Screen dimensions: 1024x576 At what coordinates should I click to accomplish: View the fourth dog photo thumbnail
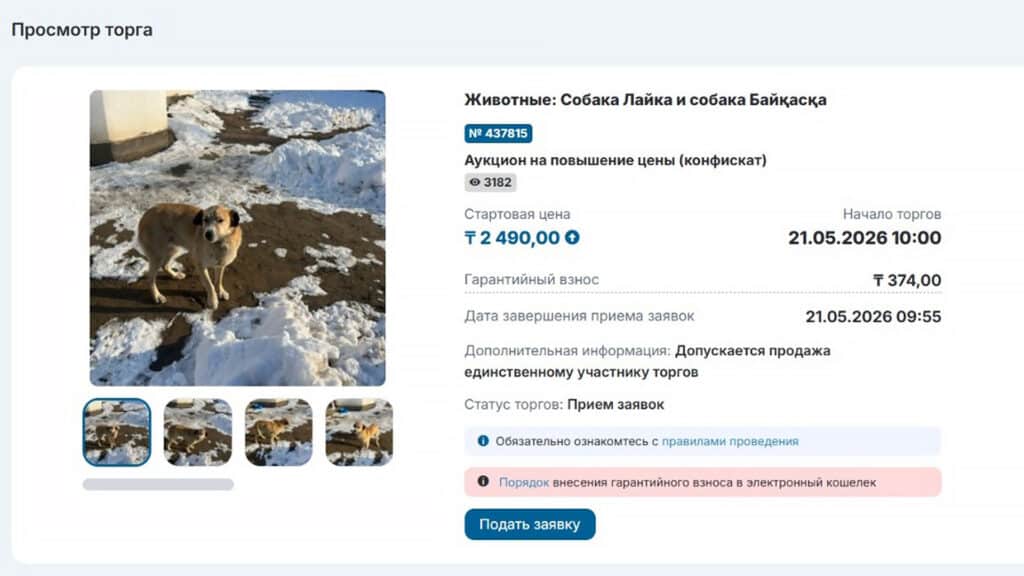[359, 432]
